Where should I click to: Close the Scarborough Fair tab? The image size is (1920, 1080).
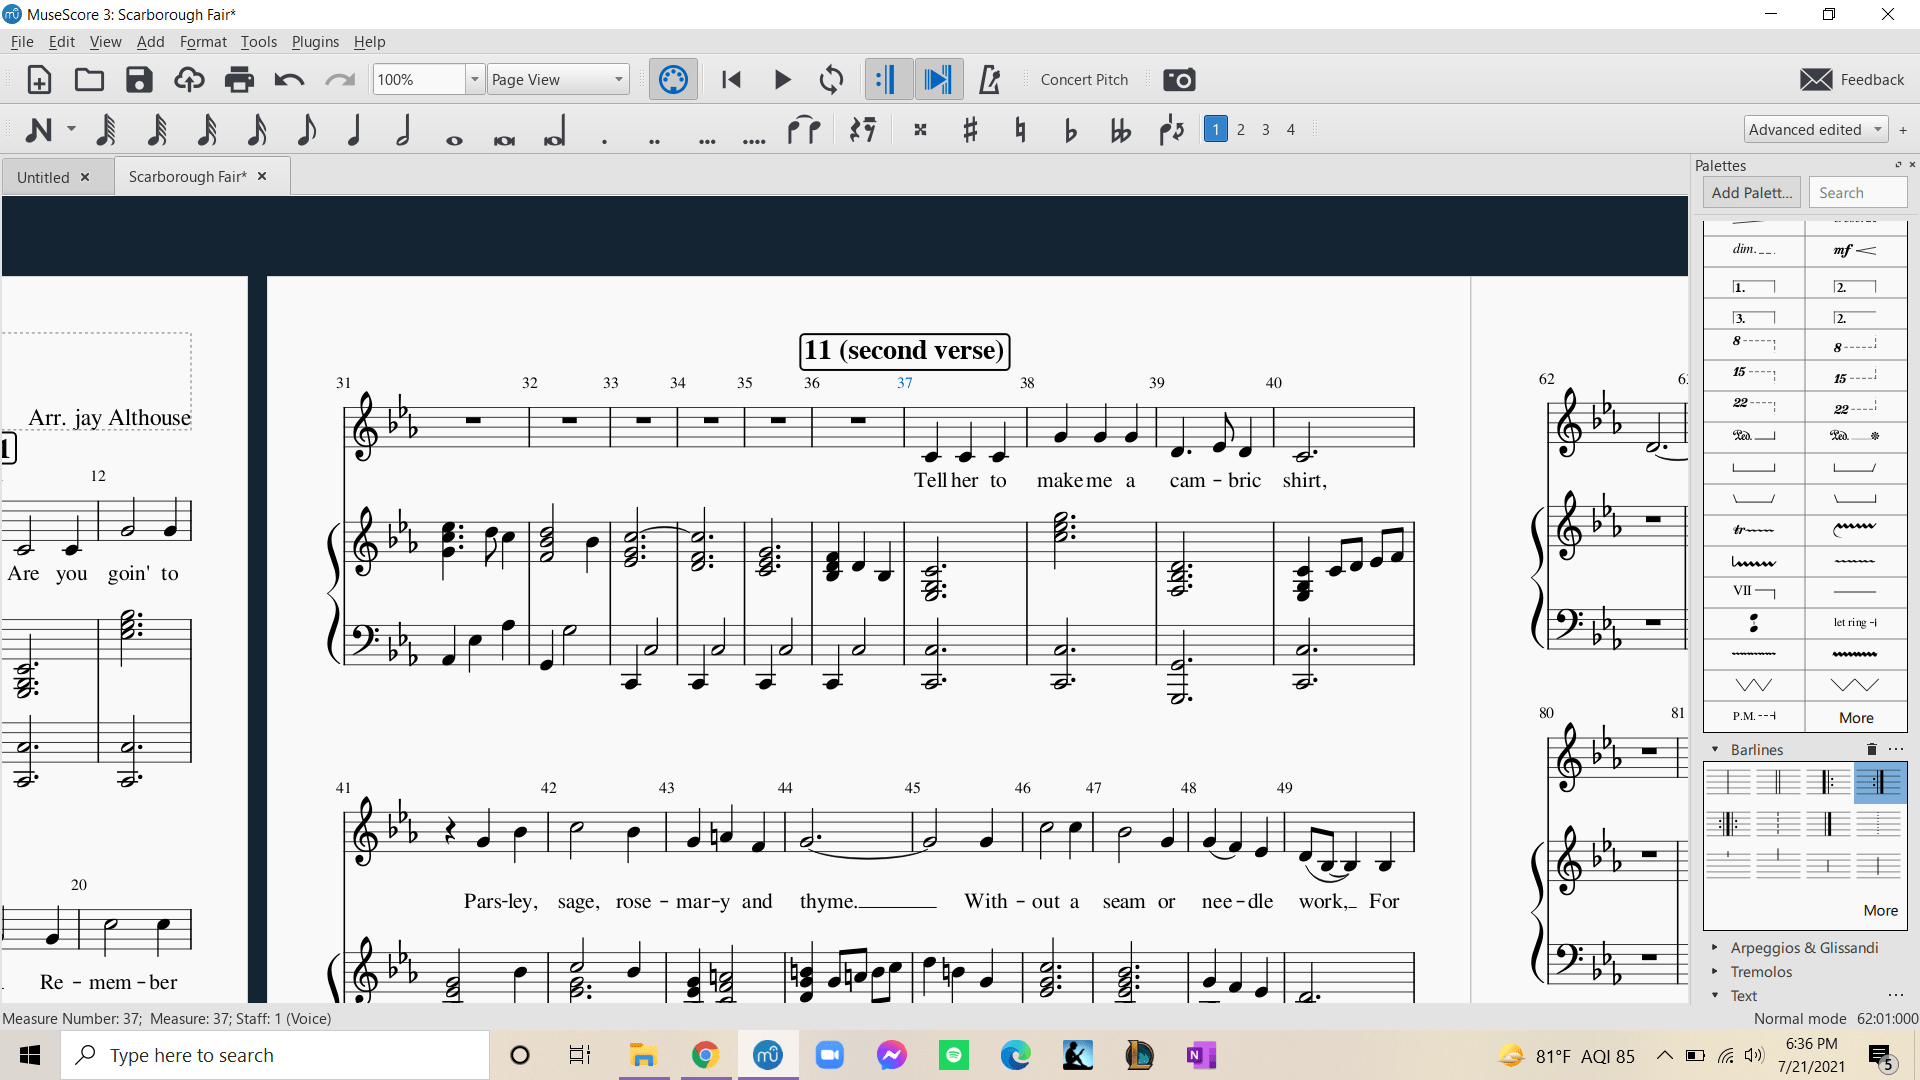pos(262,176)
